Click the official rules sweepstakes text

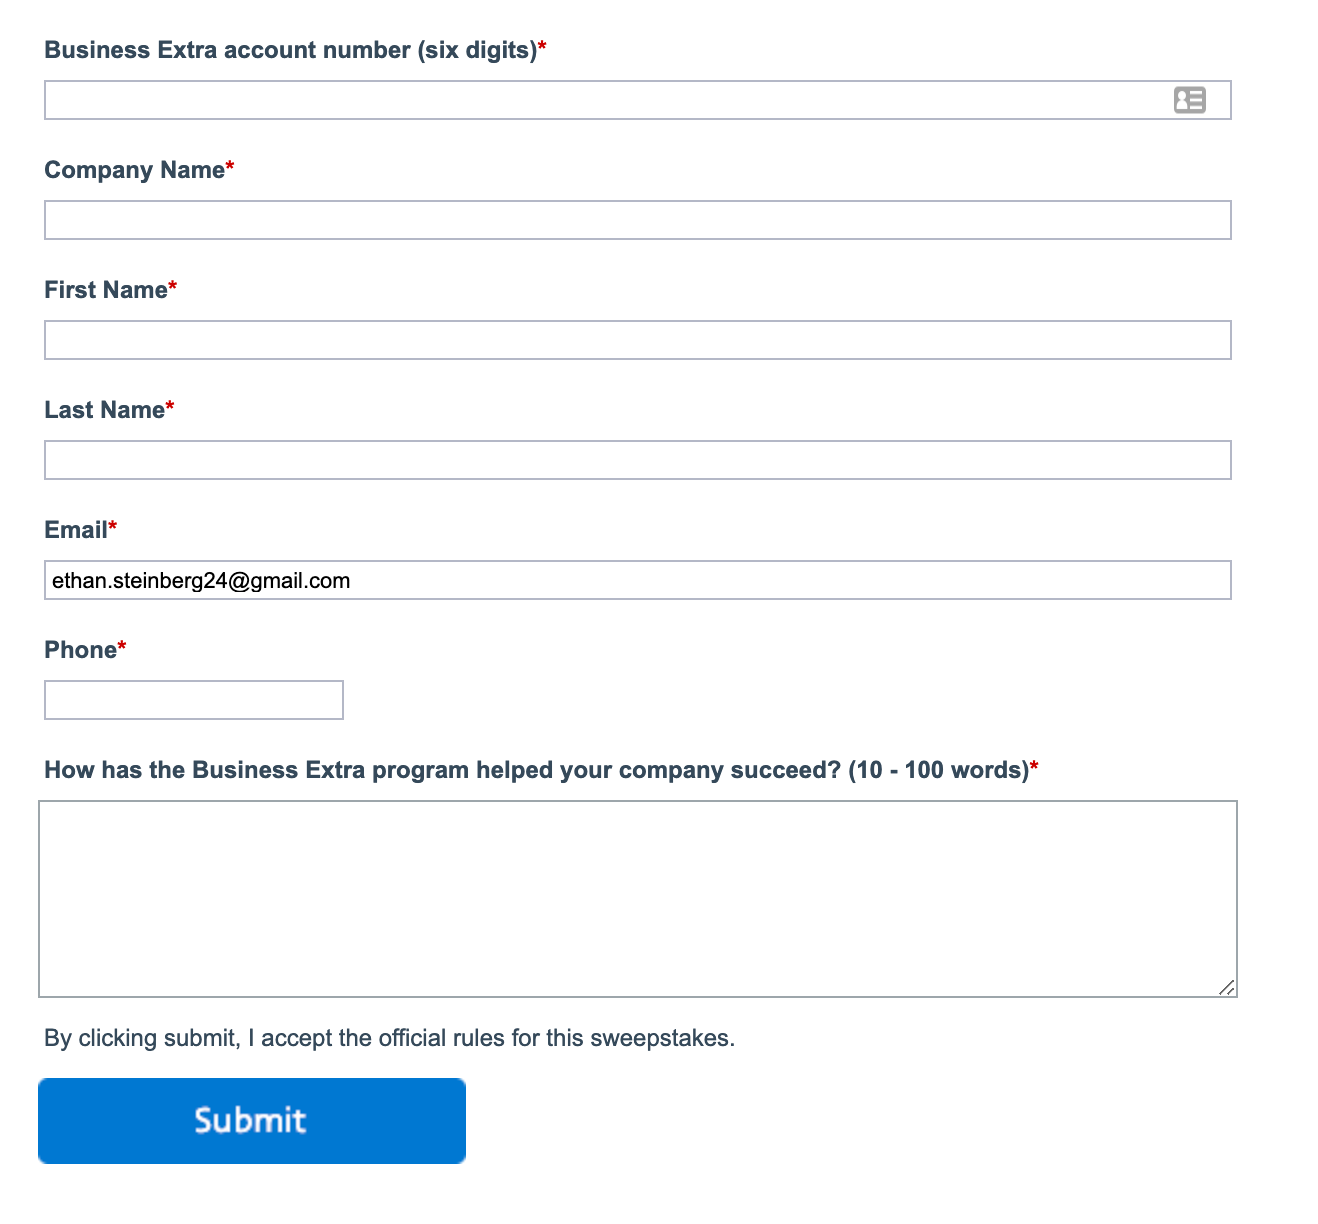click(389, 1038)
